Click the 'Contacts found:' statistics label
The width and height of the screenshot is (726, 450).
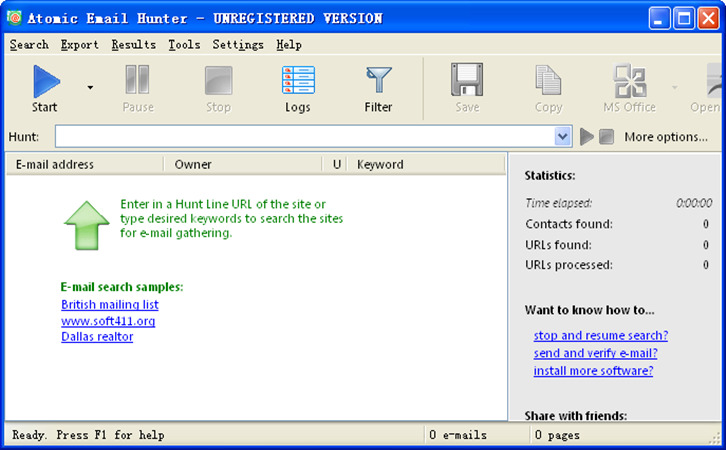tap(569, 224)
